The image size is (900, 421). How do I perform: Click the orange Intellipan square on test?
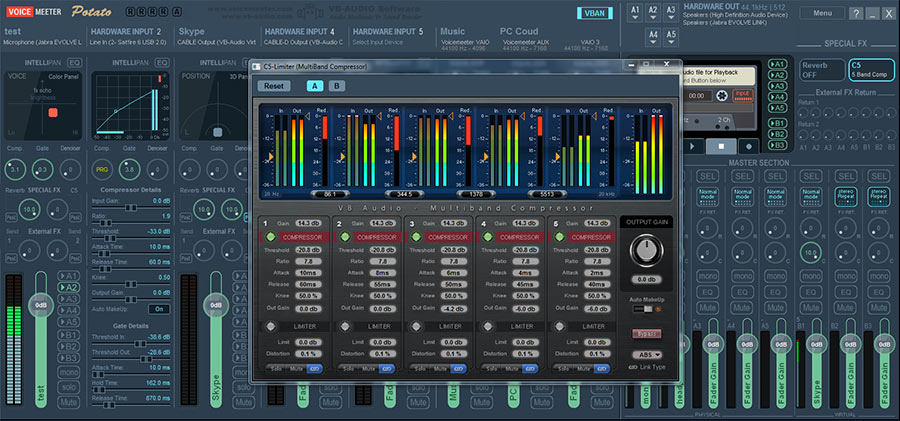point(53,113)
